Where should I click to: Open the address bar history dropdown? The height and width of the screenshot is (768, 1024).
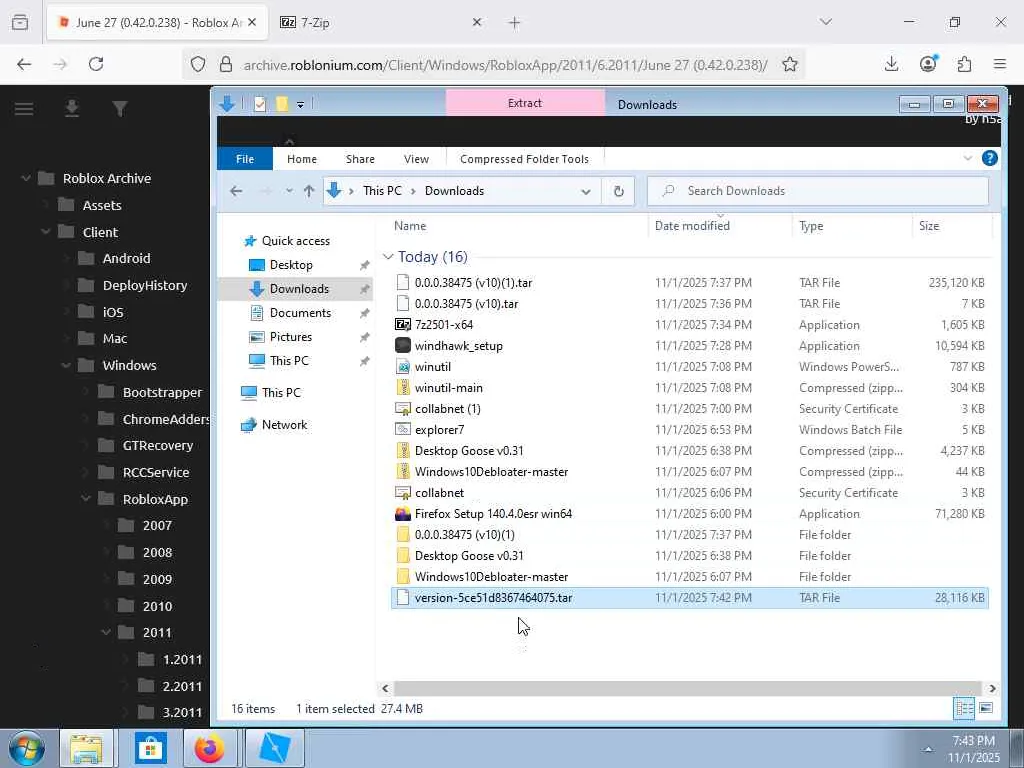[x=586, y=191]
